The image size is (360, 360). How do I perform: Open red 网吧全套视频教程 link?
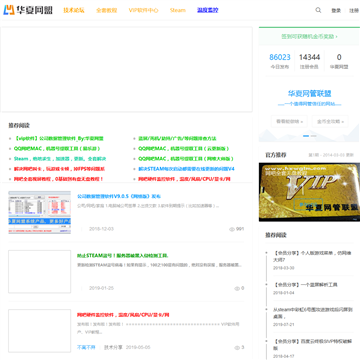click(x=59, y=179)
